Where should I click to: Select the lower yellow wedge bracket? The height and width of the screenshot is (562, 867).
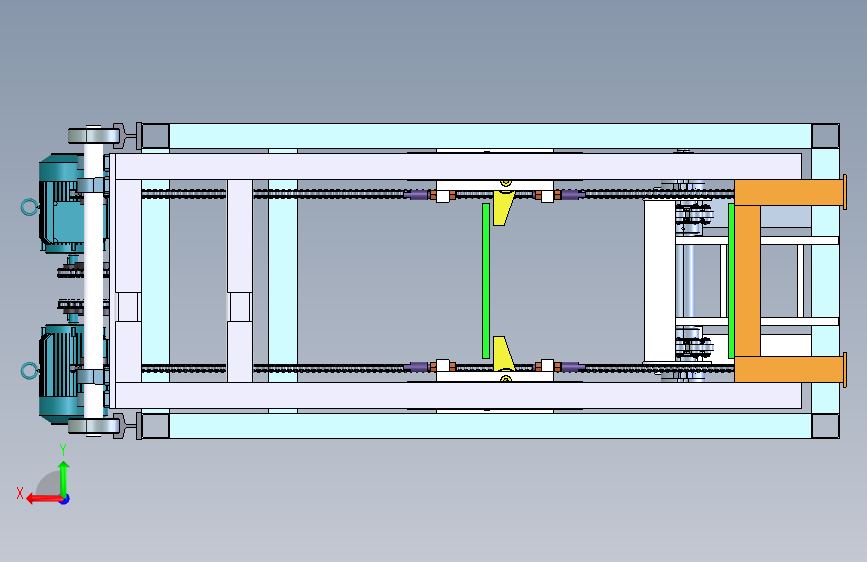tap(503, 353)
